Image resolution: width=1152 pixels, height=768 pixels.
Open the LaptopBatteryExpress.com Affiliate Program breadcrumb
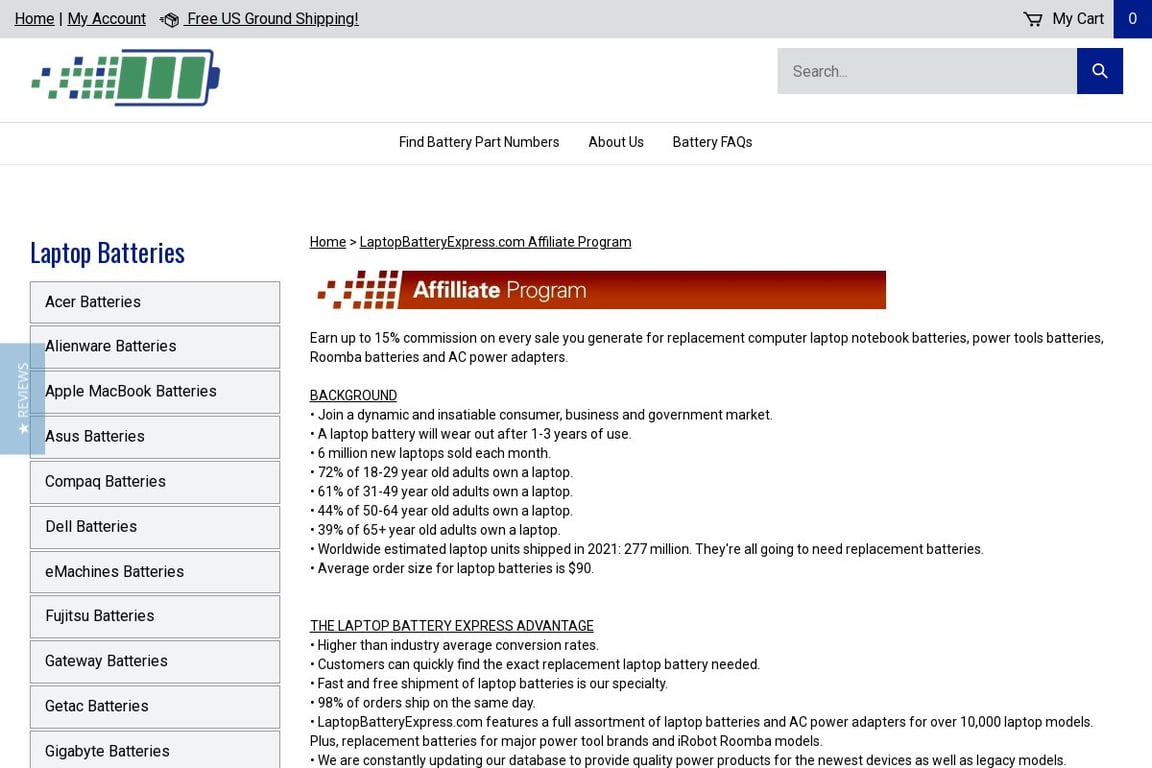495,242
